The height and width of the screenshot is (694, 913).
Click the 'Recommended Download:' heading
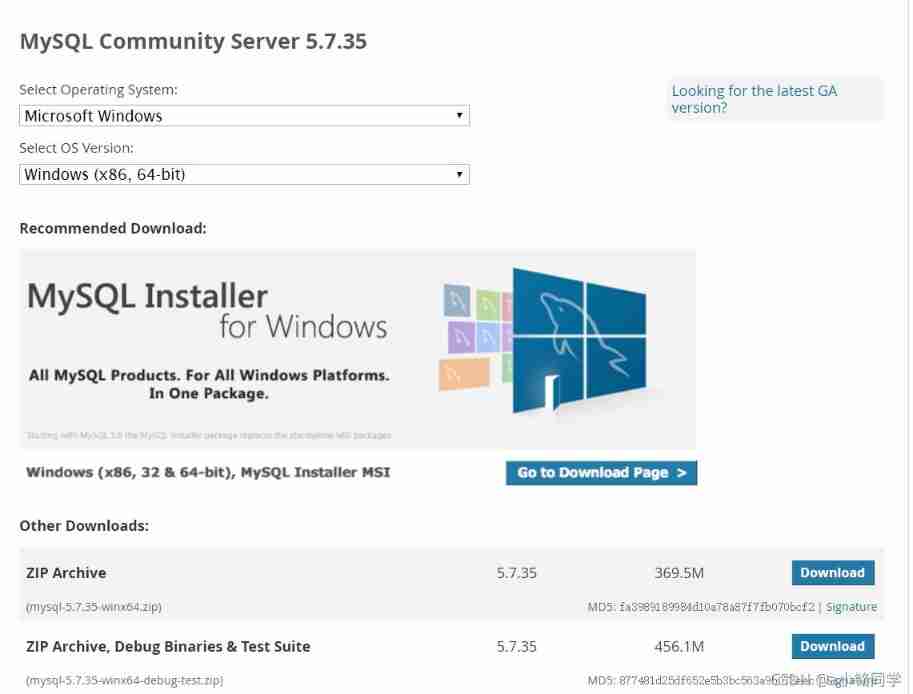[113, 228]
